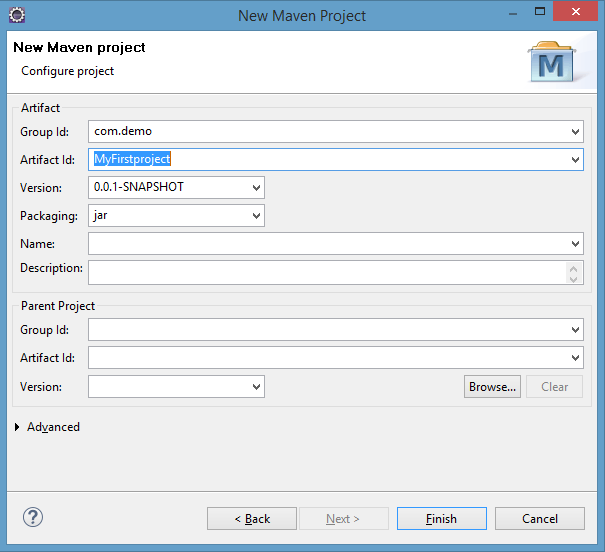Screen dimensions: 605x552
Task: Open the Name field dropdown arrow
Action: (575, 243)
